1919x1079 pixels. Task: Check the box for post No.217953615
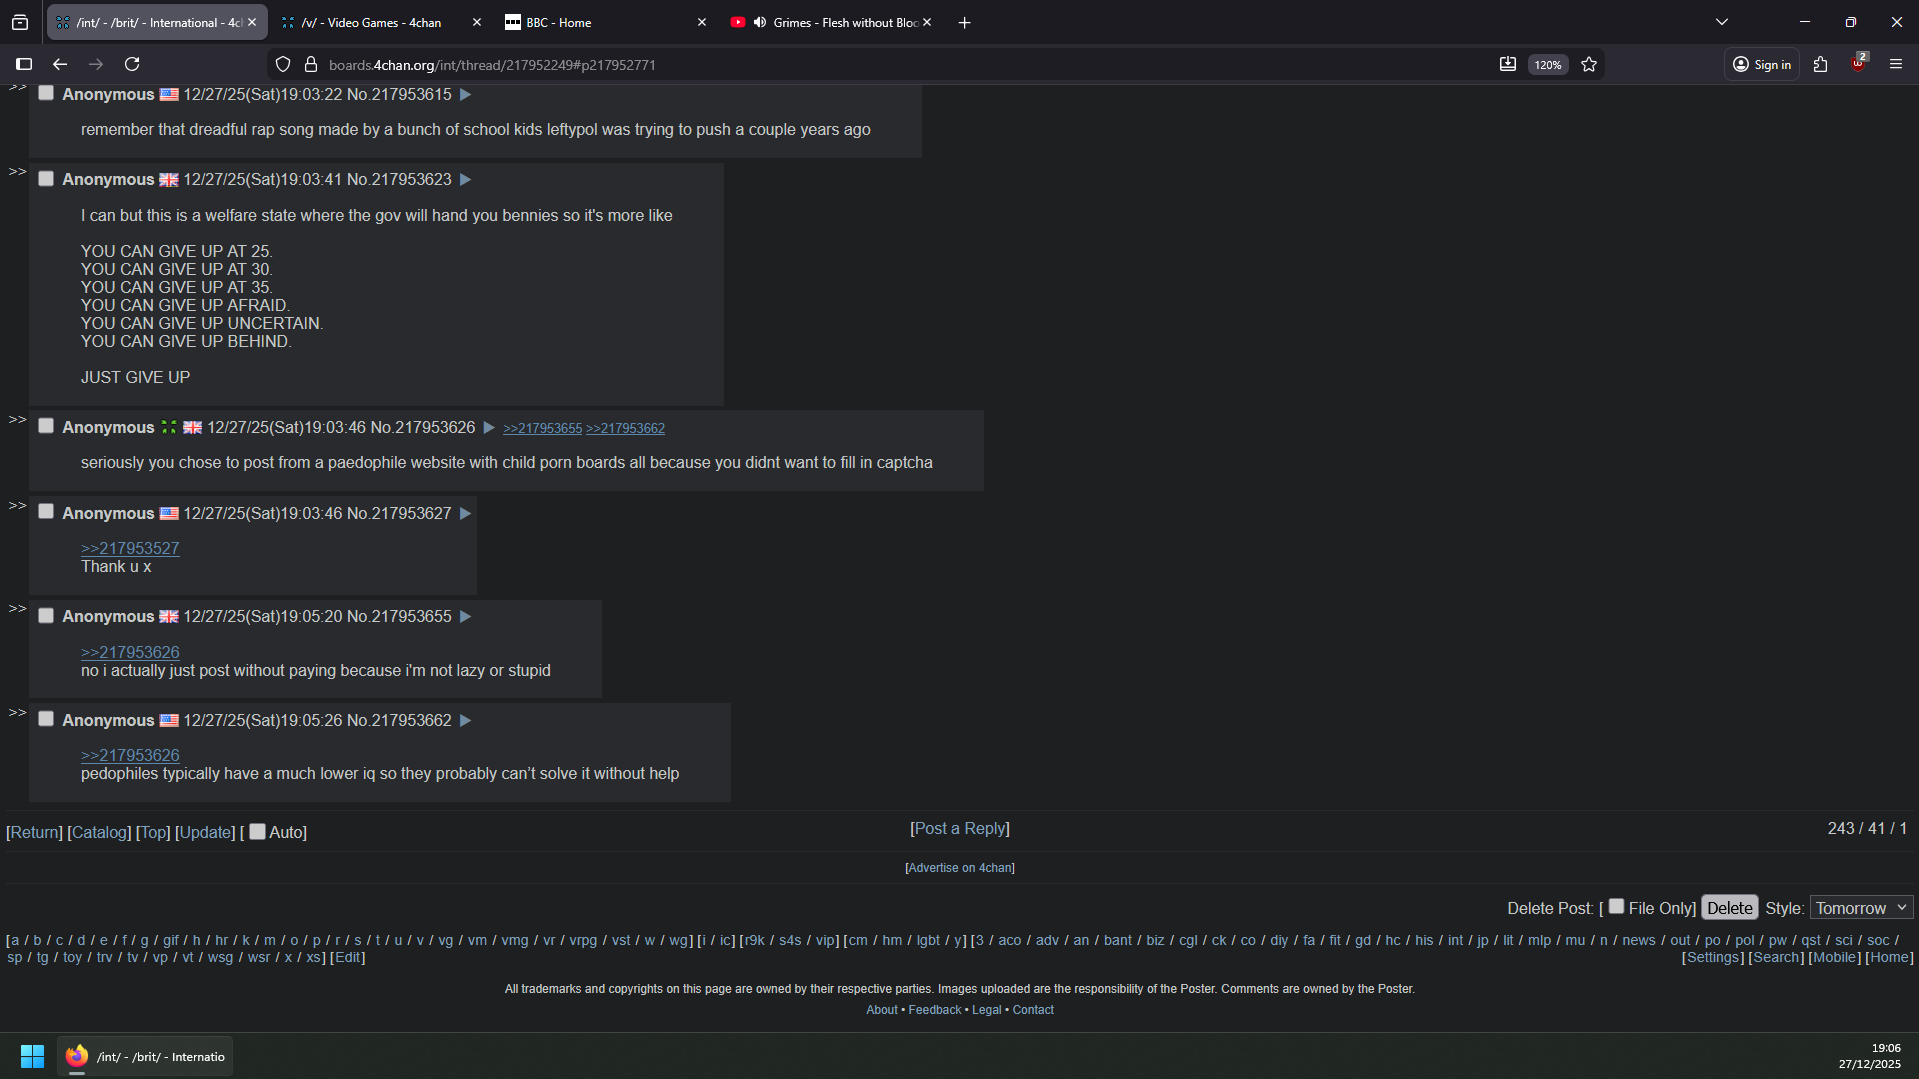pos(46,93)
